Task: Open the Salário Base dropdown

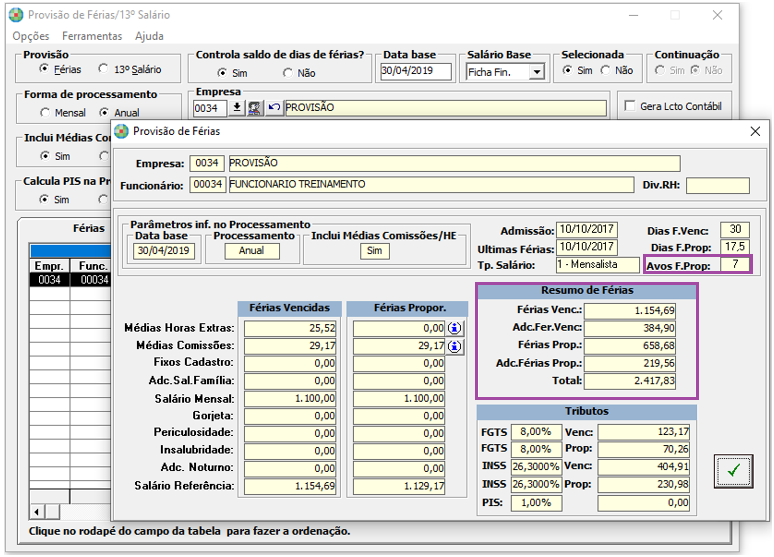Action: 537,72
